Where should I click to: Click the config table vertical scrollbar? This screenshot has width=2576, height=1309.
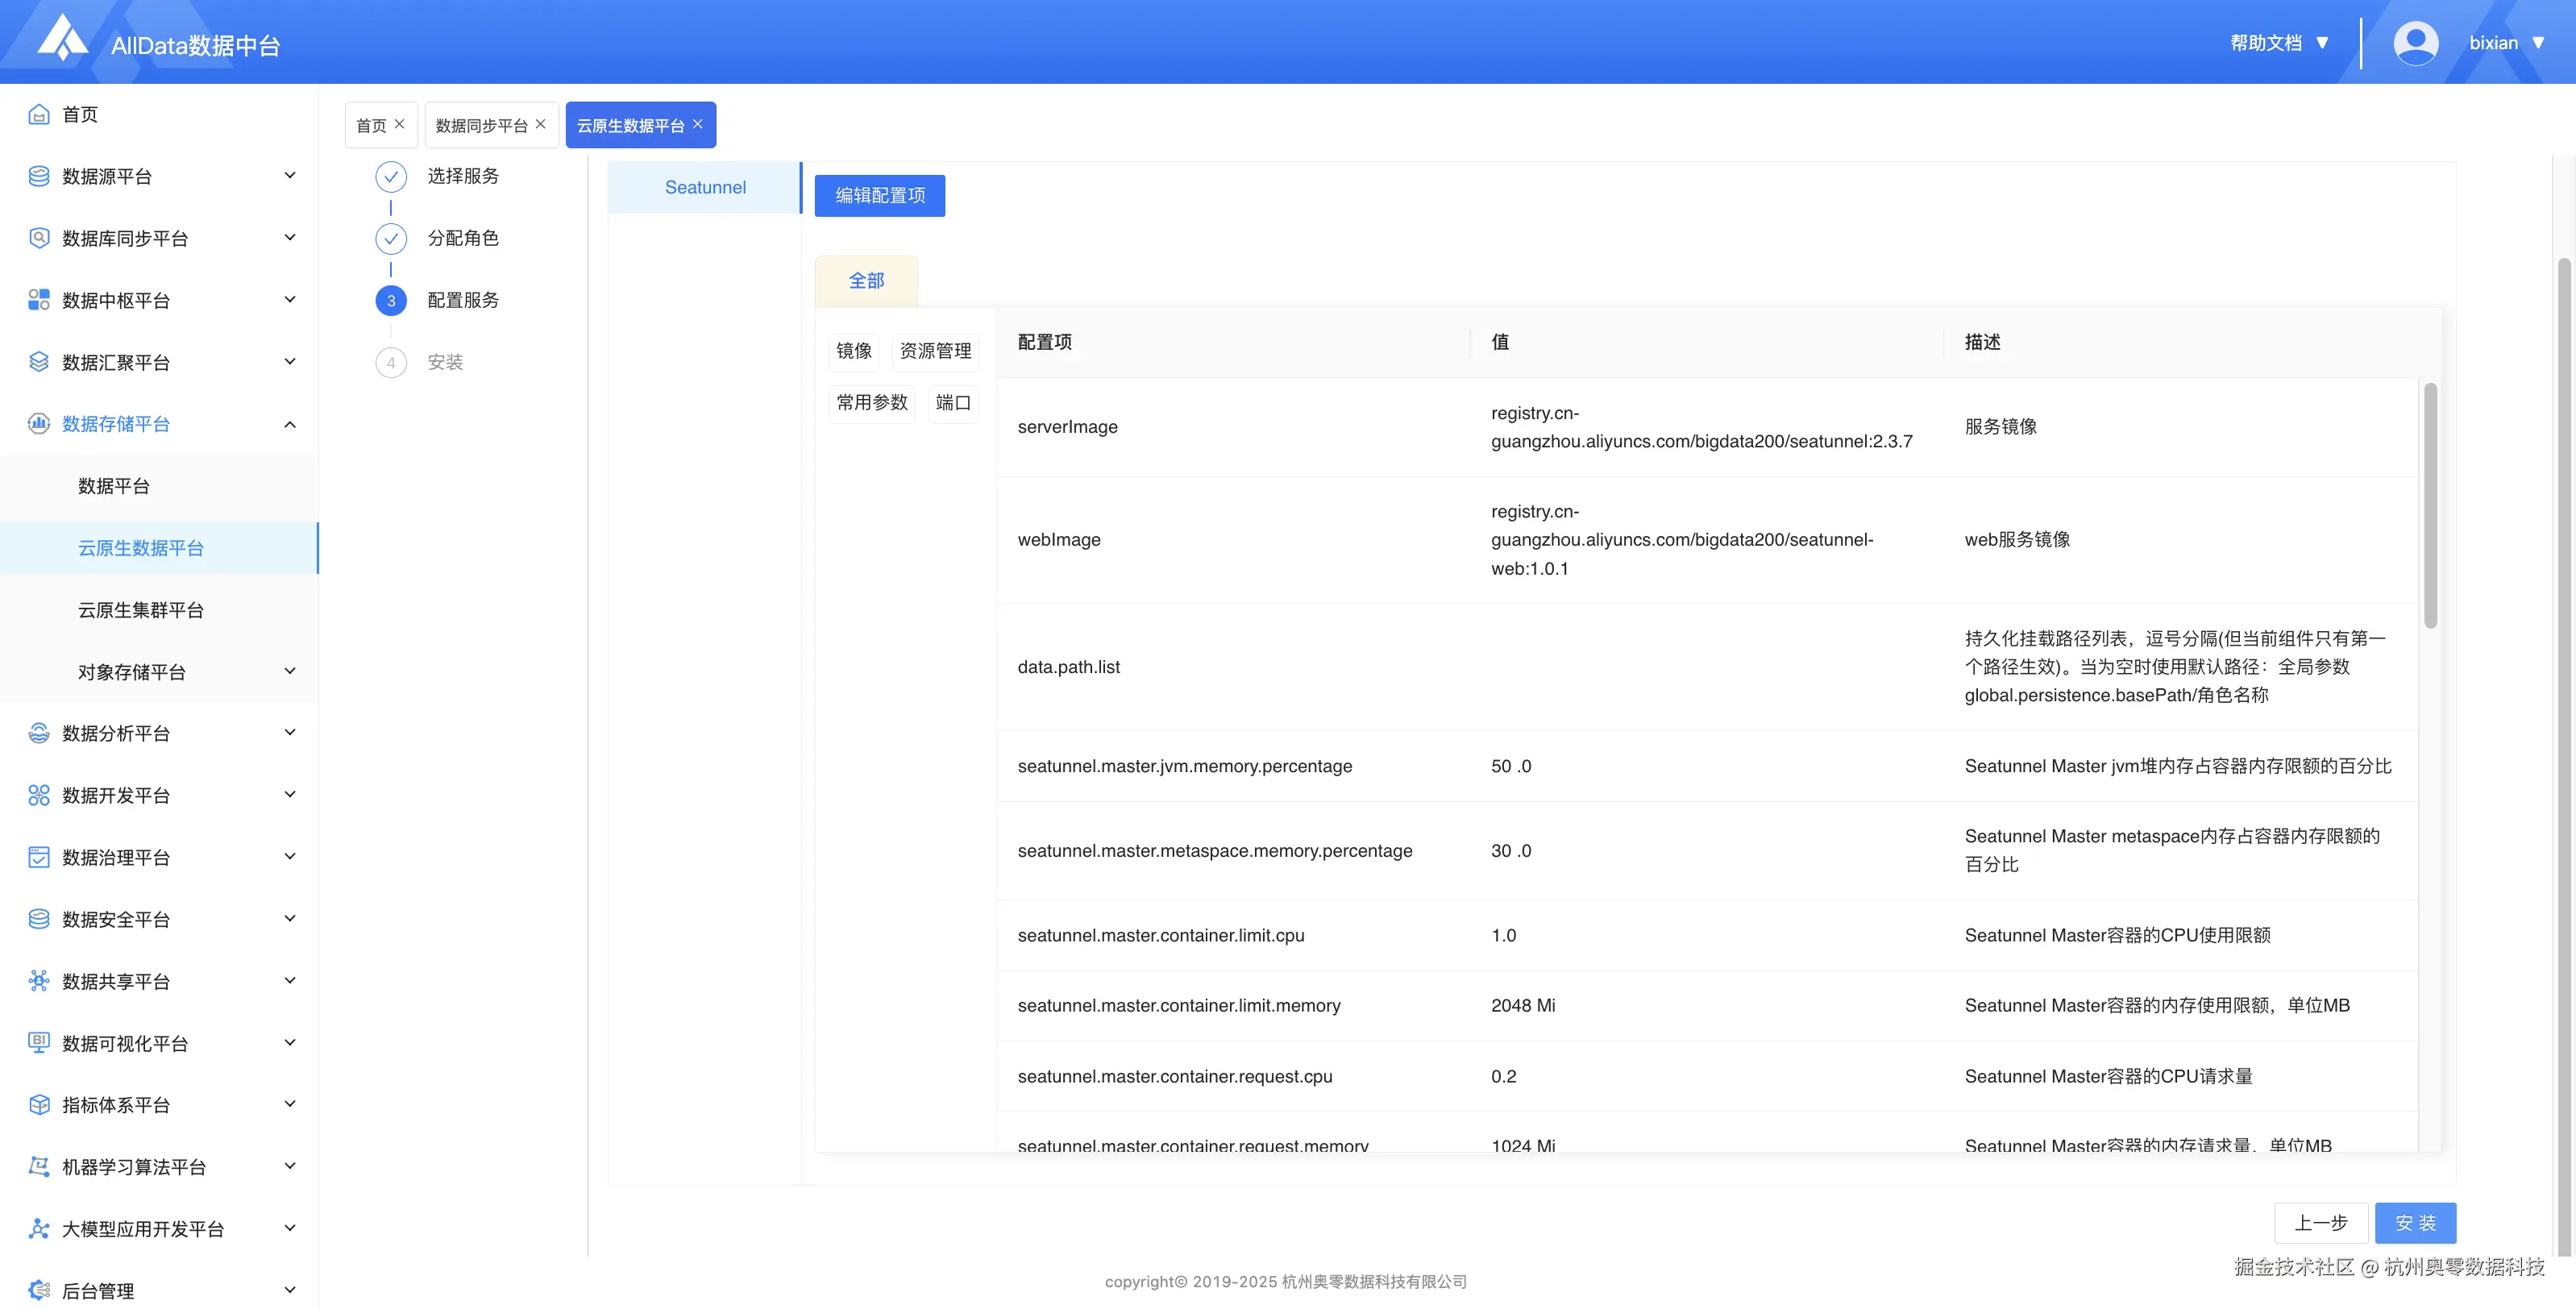coord(2430,505)
